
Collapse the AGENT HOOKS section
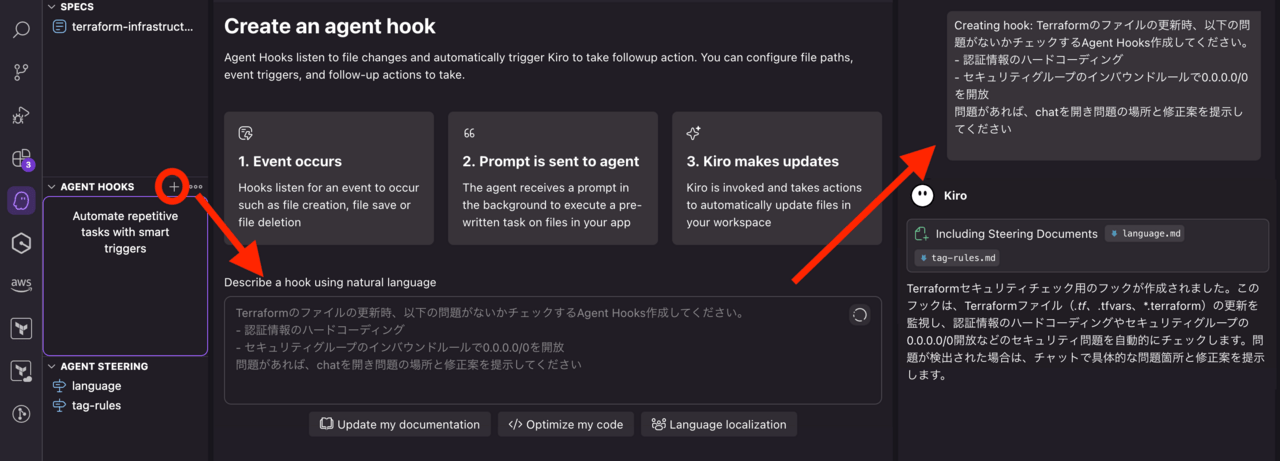52,187
